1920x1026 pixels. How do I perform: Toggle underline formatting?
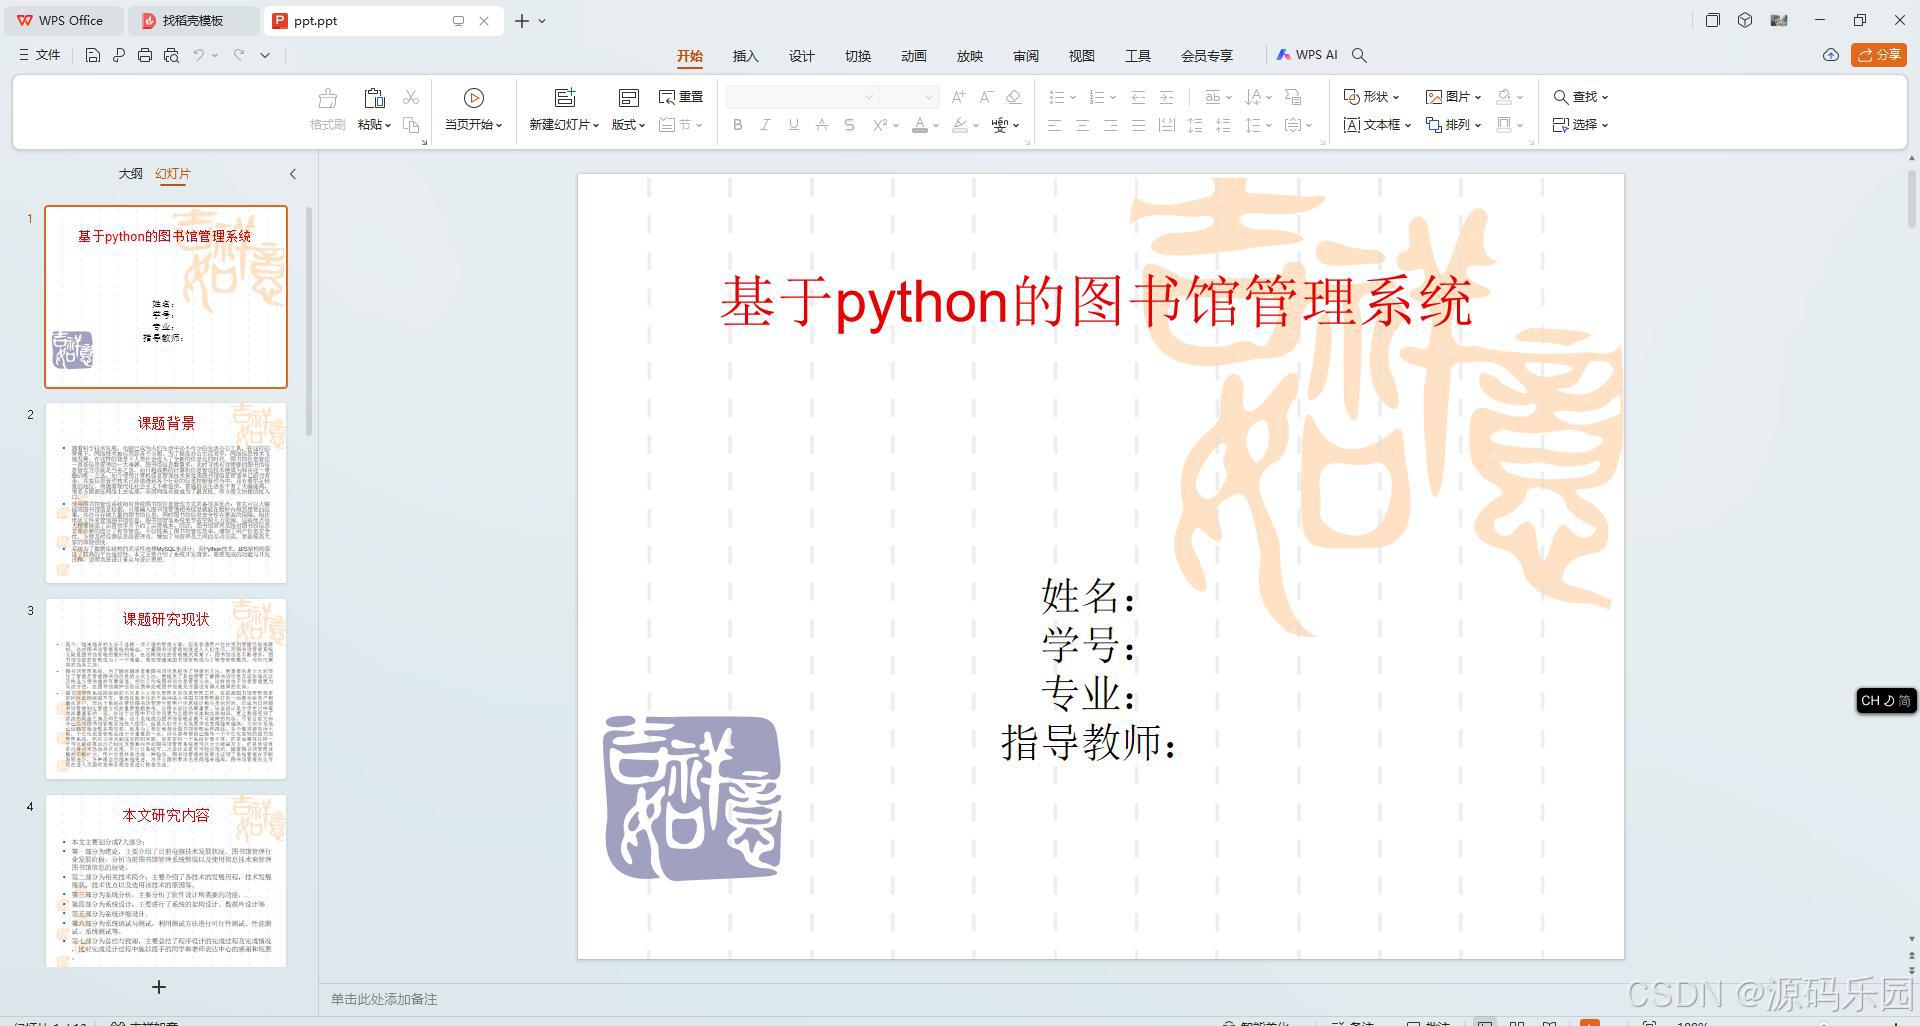pos(792,125)
